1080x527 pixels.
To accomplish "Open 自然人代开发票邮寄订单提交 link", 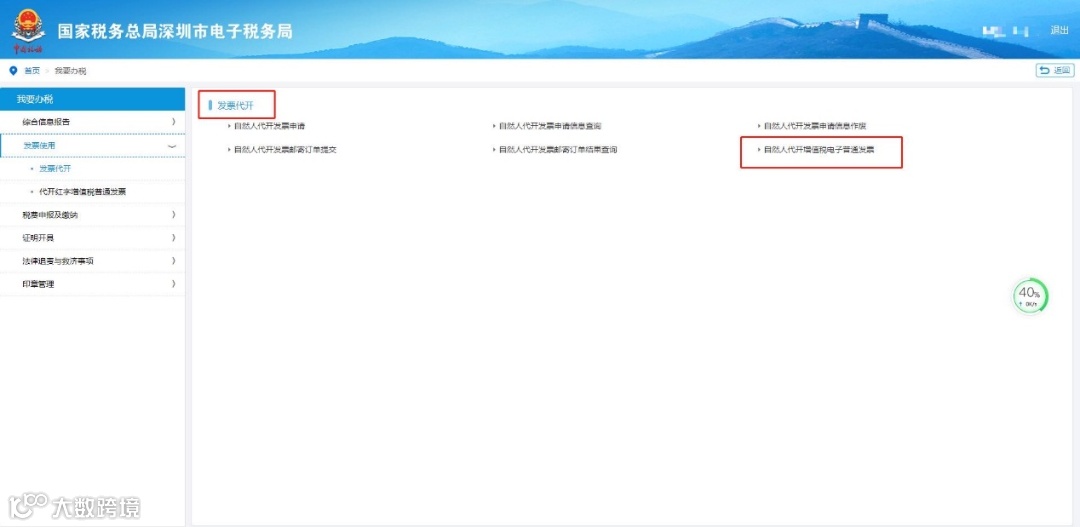I will tap(284, 149).
